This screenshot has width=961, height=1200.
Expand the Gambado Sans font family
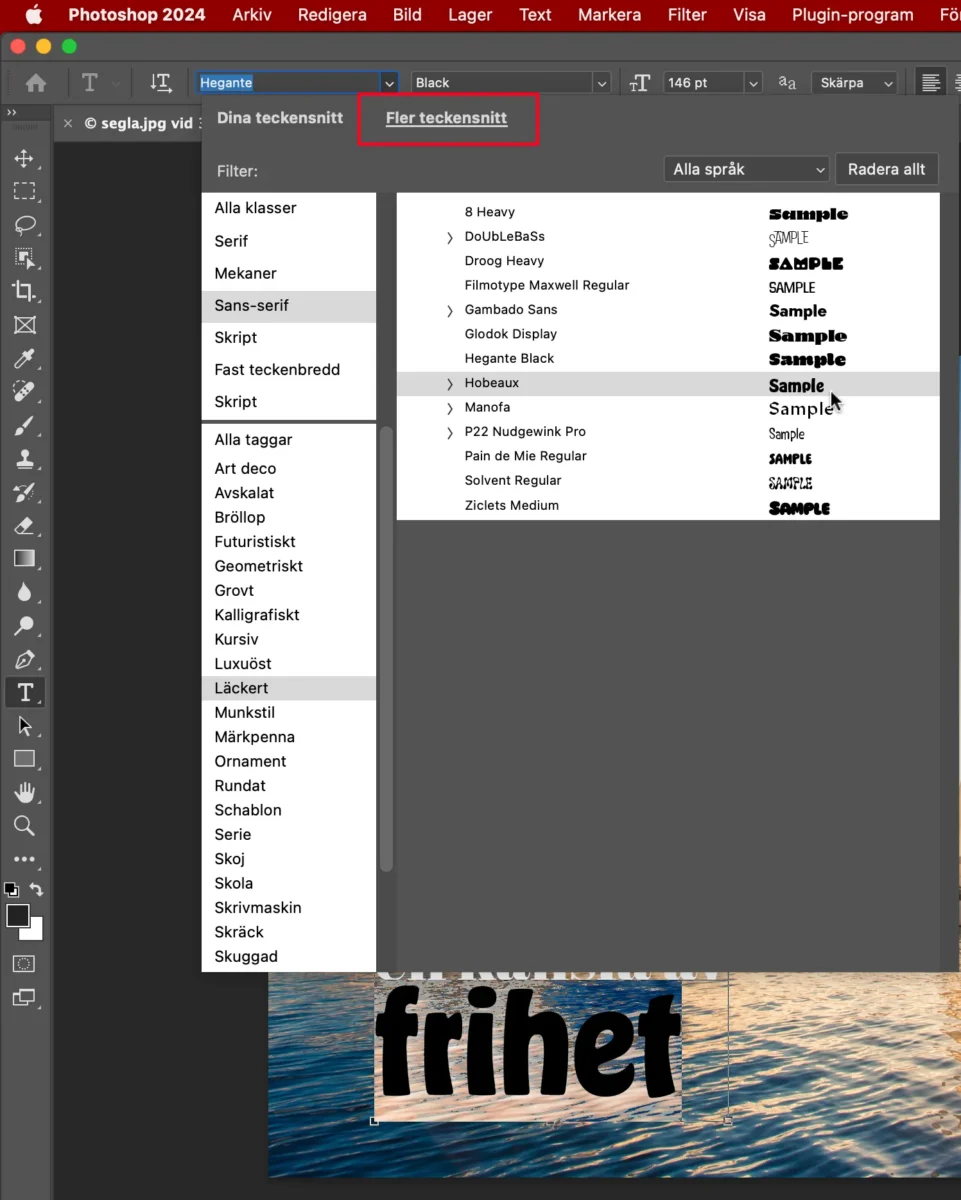(449, 311)
